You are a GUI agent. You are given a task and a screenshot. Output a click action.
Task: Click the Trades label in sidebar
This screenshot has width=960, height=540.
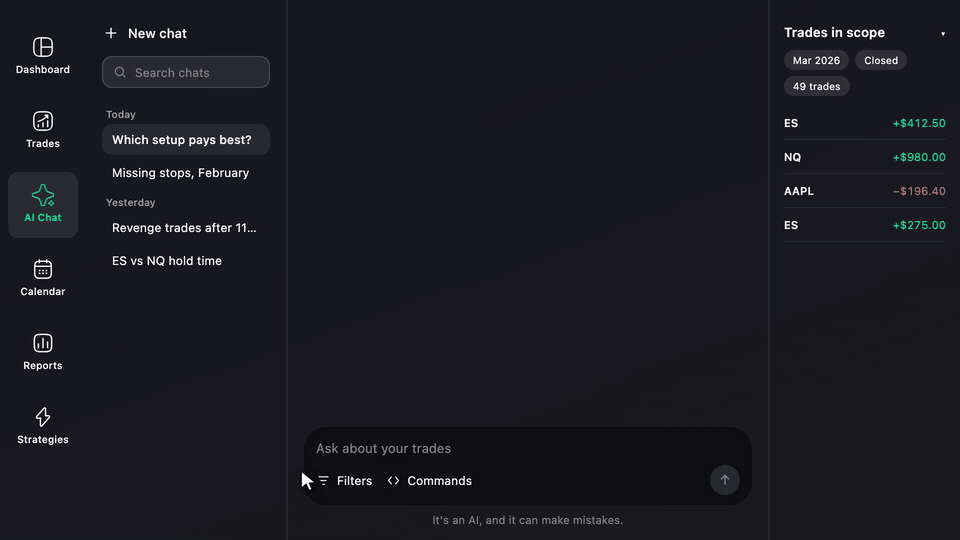43,143
